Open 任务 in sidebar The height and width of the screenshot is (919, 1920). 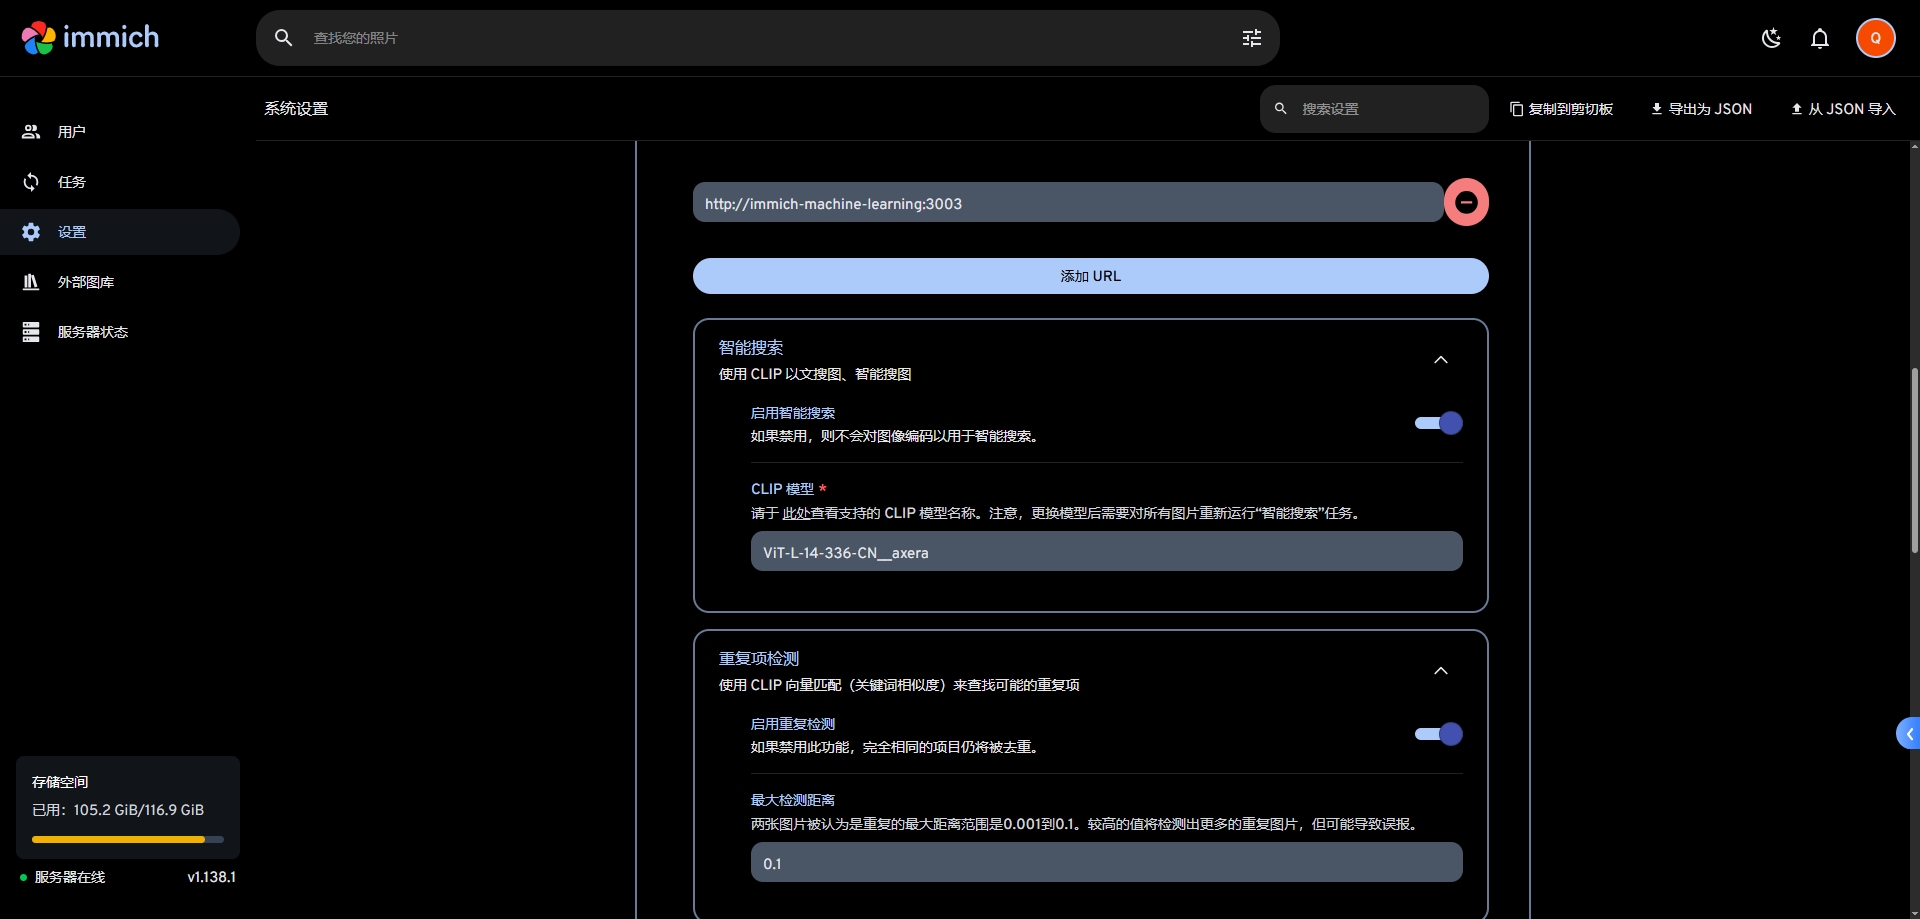[x=71, y=182]
